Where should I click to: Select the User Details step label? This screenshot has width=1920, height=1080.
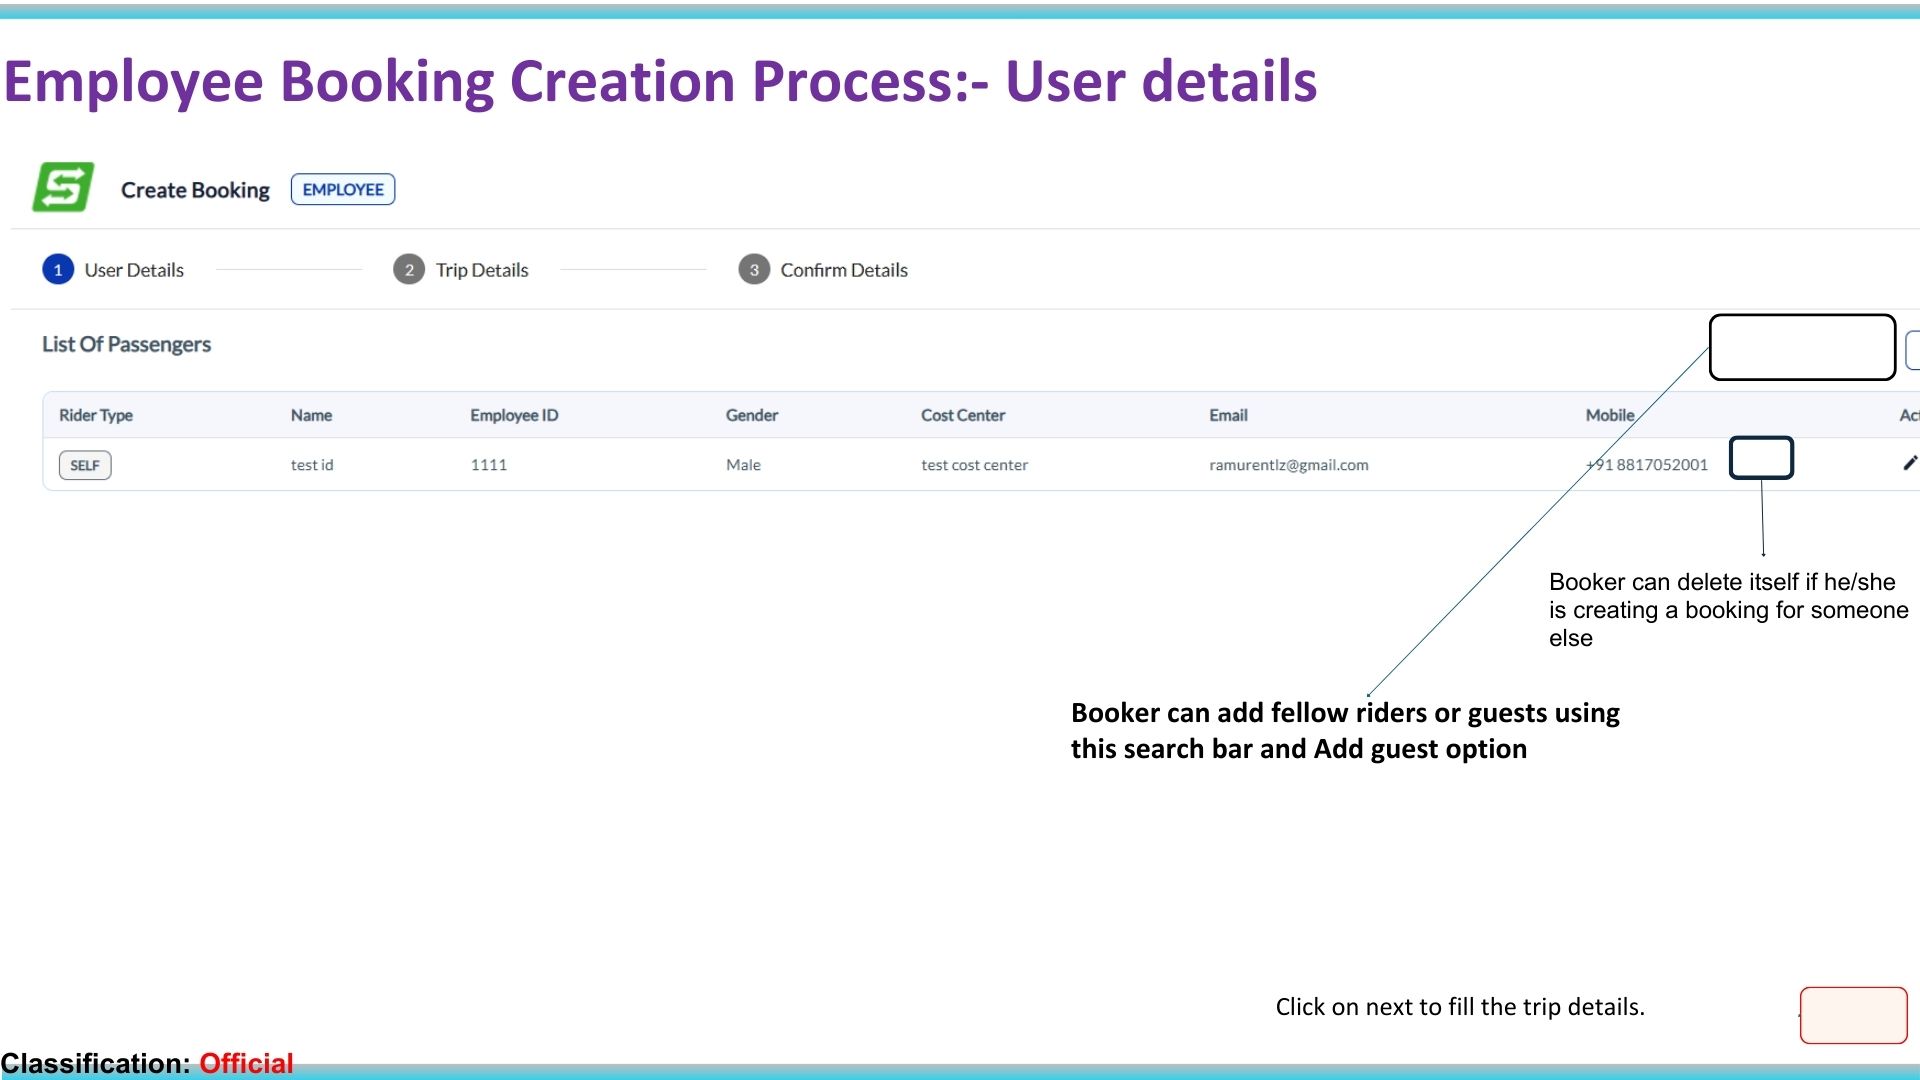(134, 270)
